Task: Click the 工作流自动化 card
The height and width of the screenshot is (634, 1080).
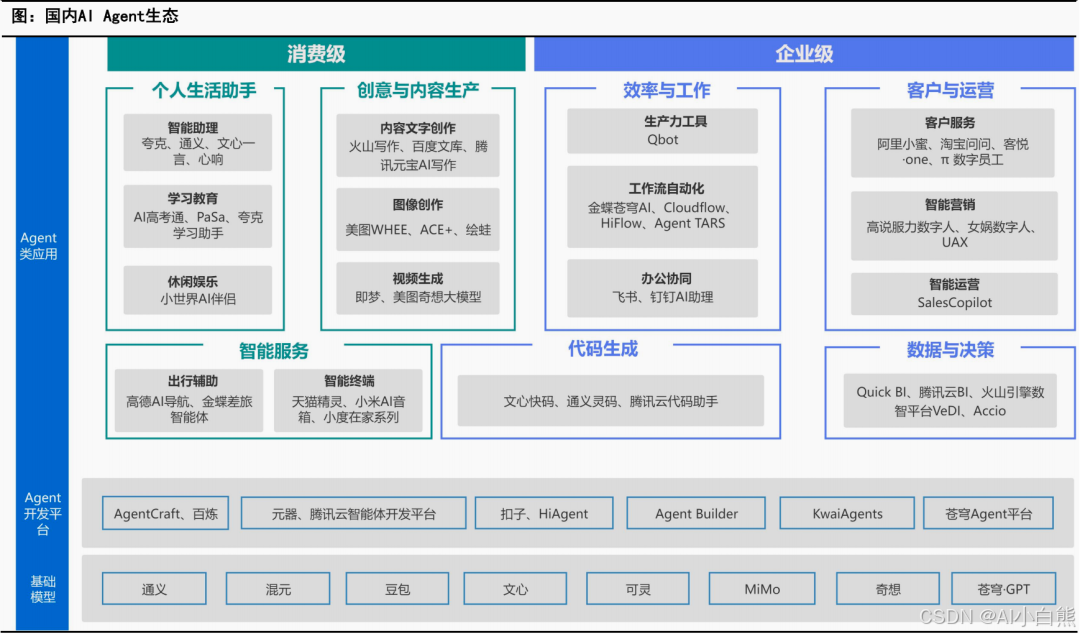Action: [x=663, y=206]
